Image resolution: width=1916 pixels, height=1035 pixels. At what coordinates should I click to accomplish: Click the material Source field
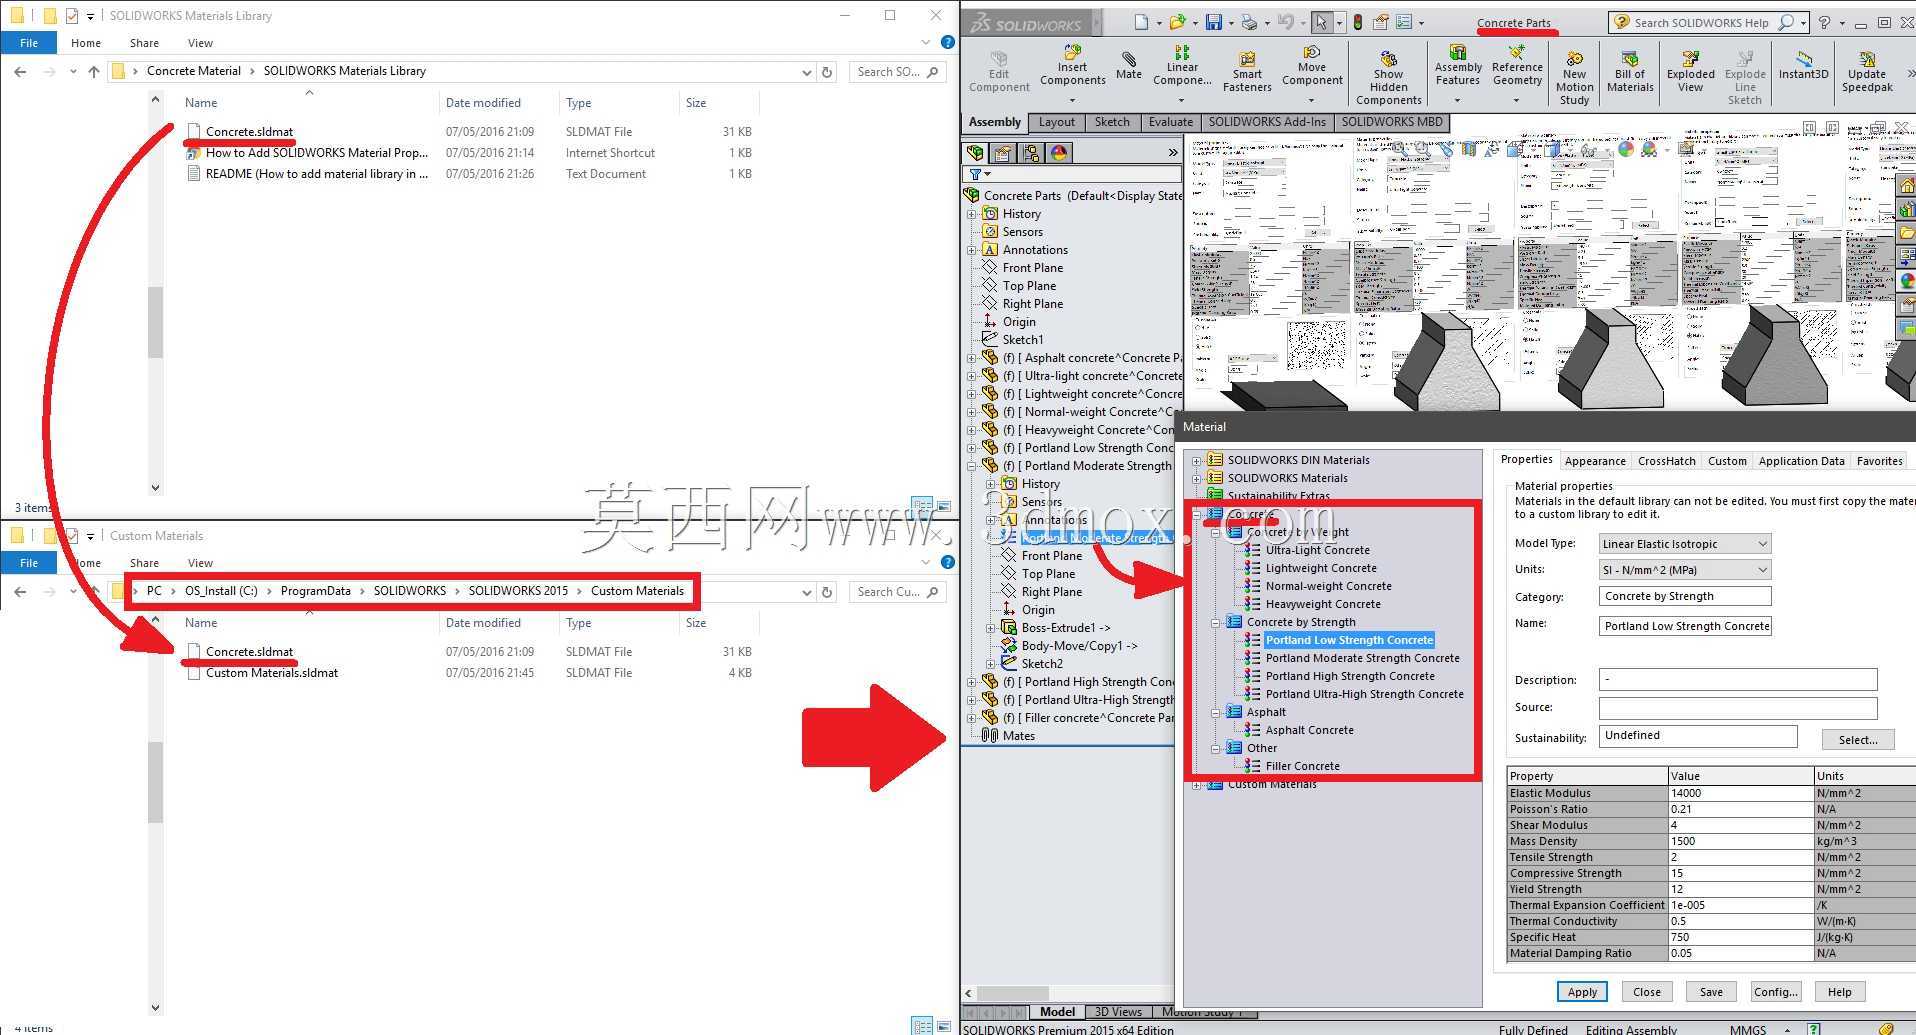point(1737,708)
